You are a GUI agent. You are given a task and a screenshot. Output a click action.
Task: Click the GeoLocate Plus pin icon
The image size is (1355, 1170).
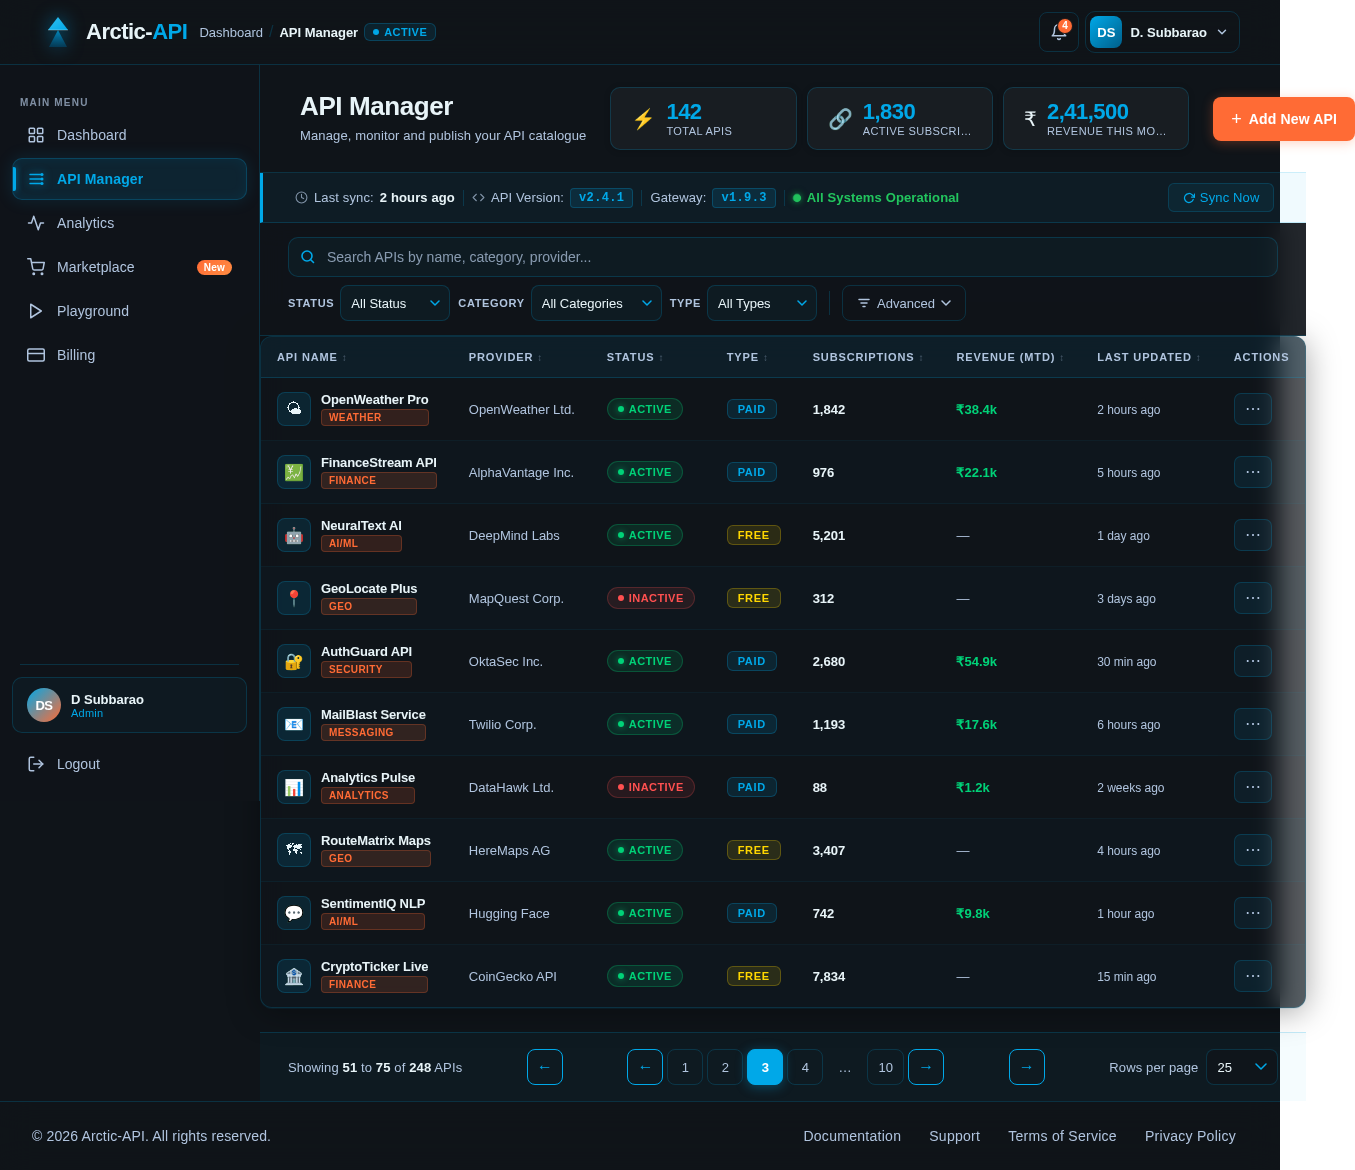294,598
